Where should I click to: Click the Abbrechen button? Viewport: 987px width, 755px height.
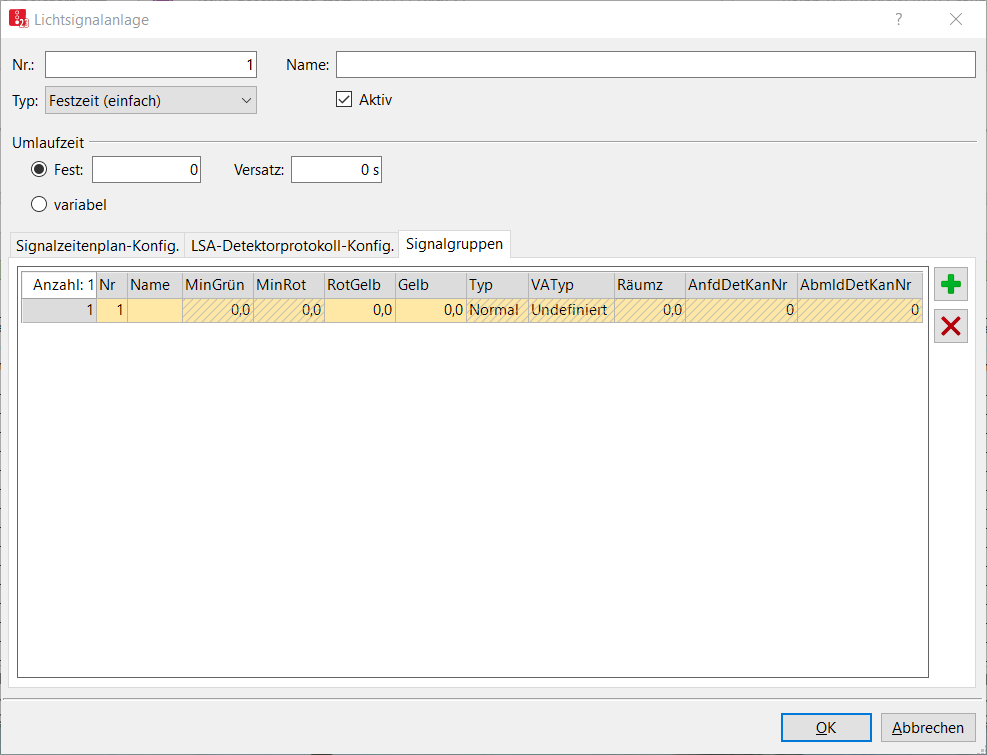tap(928, 728)
